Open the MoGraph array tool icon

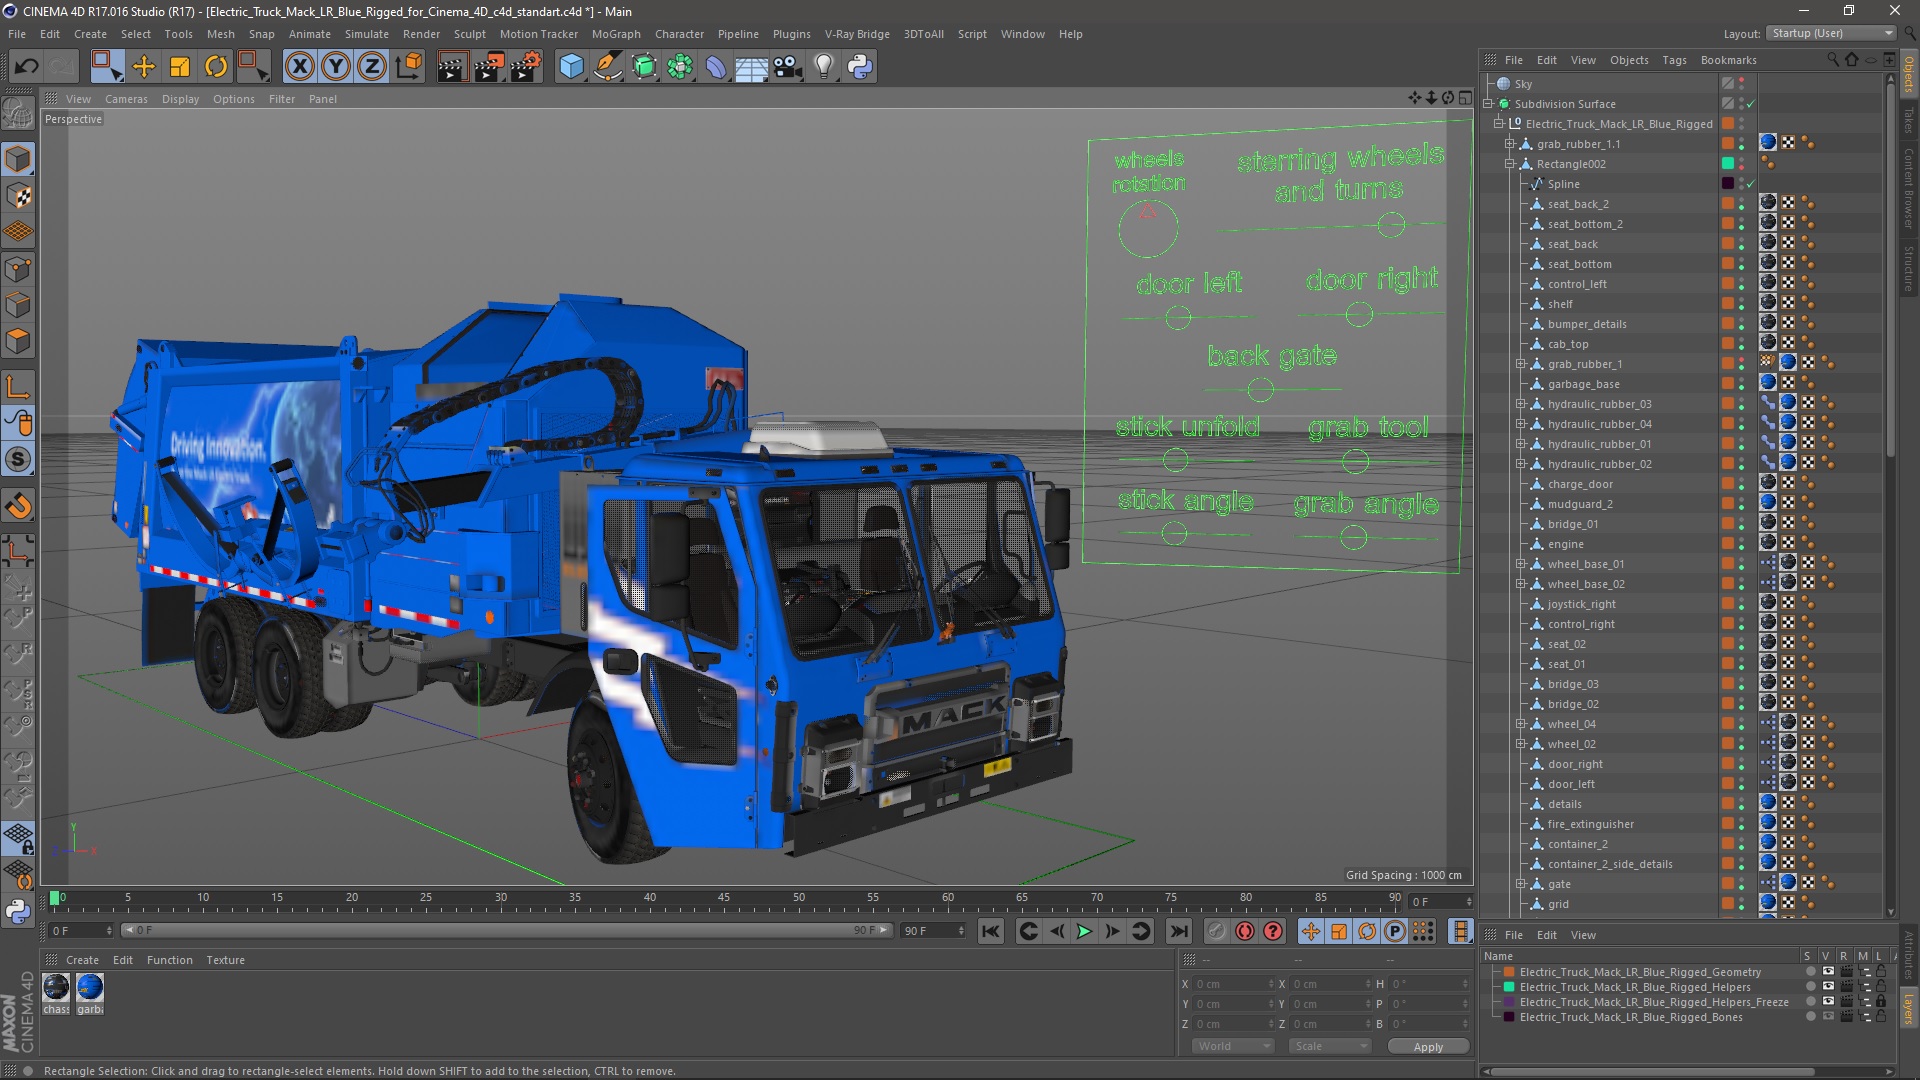click(680, 67)
